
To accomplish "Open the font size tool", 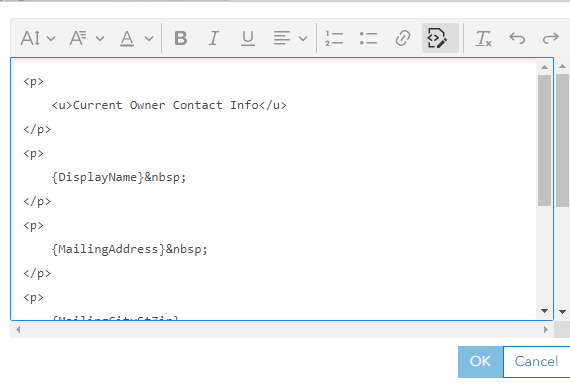I will coord(30,38).
